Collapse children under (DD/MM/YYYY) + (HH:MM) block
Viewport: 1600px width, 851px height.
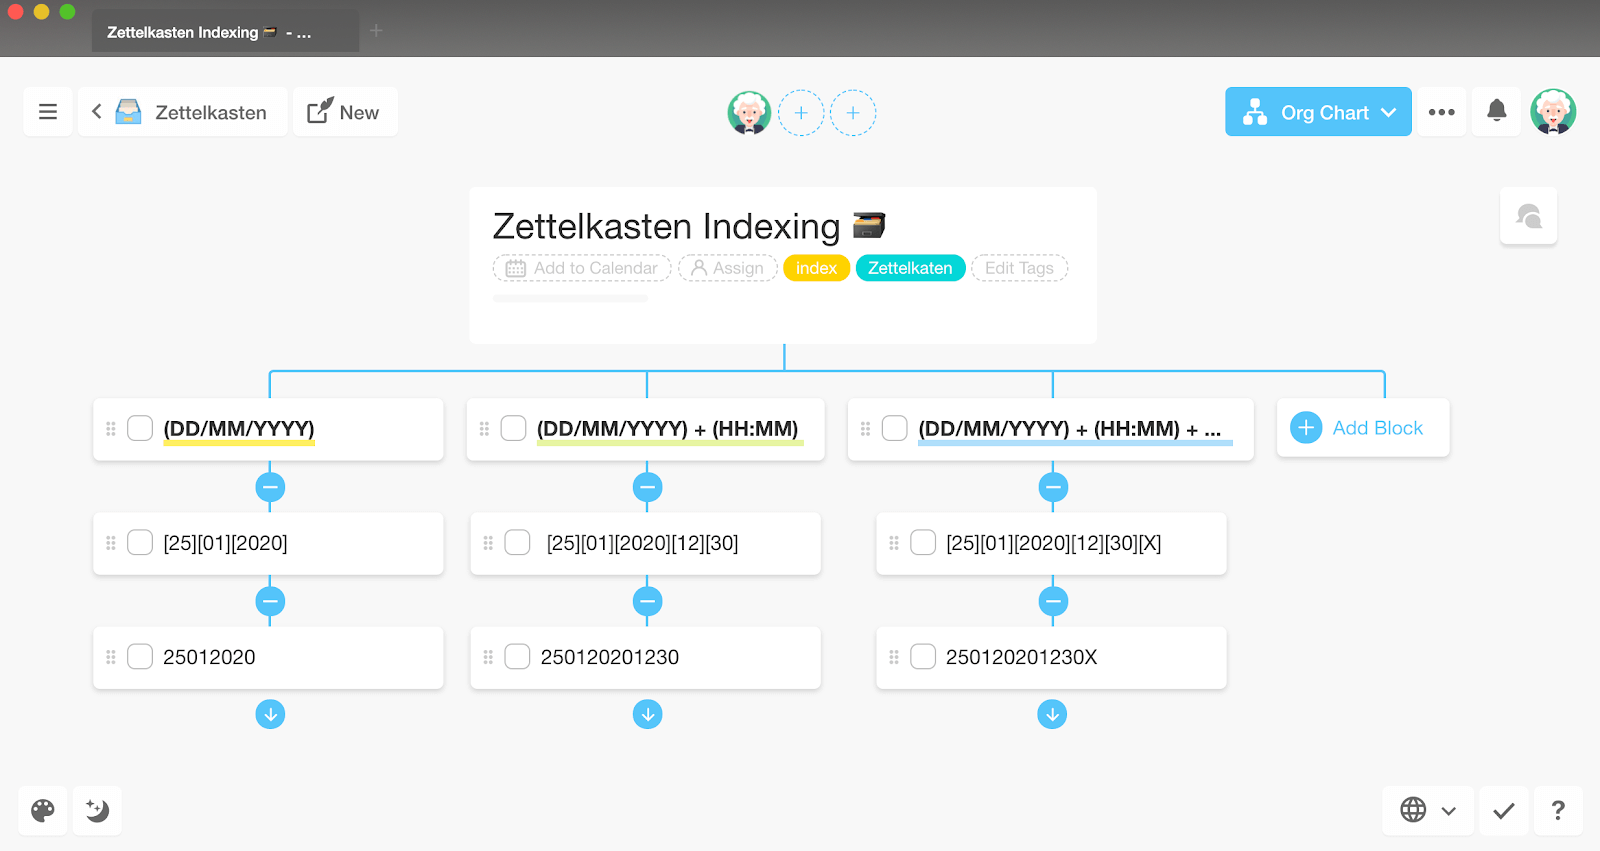647,487
